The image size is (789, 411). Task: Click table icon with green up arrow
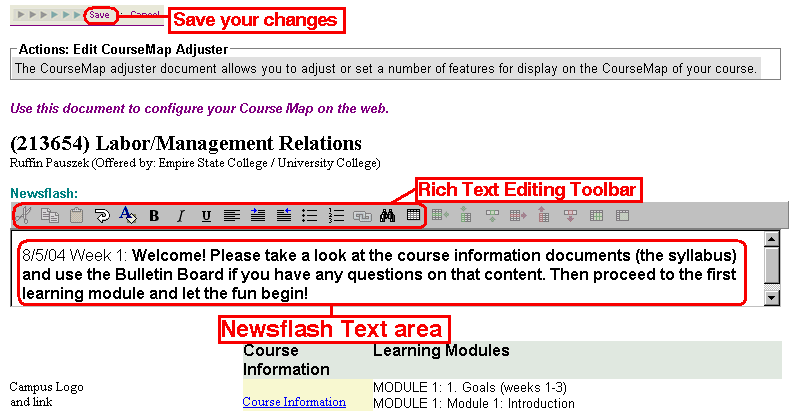465,215
